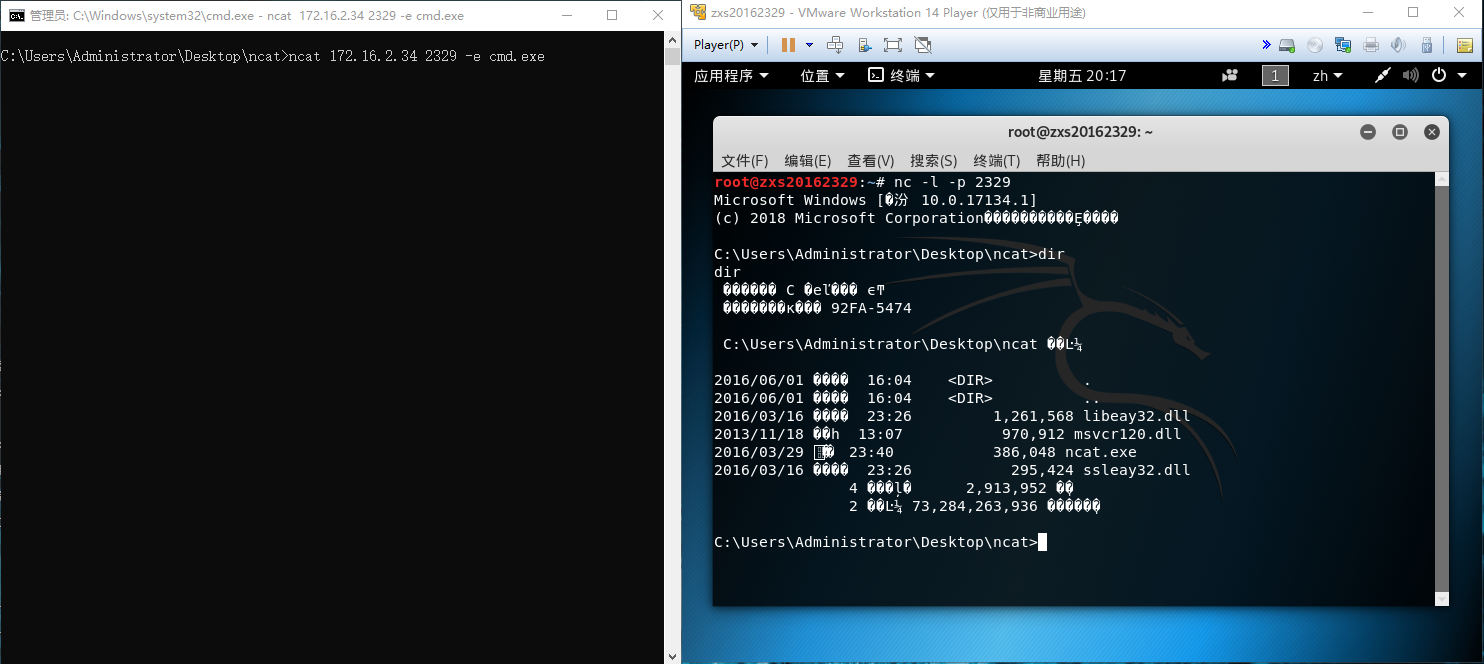Screen dimensions: 1484x664
Task: Click the clock 星期五 20:17
Action: [1082, 76]
